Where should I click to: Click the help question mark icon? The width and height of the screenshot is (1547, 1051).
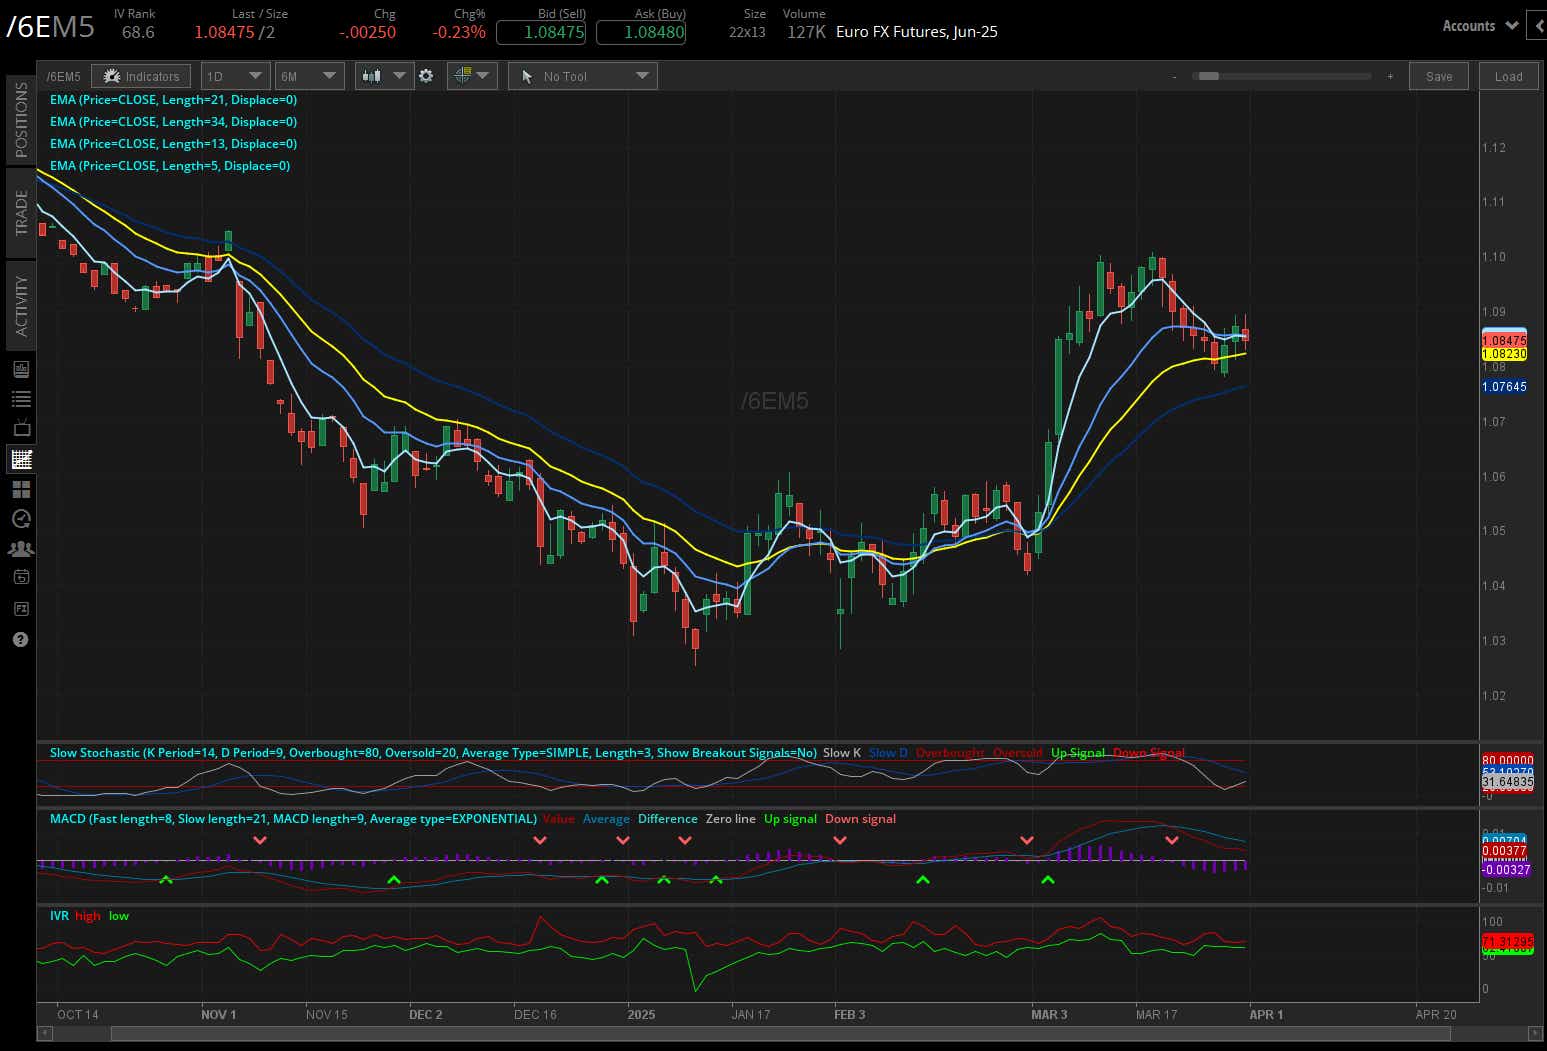tap(19, 639)
